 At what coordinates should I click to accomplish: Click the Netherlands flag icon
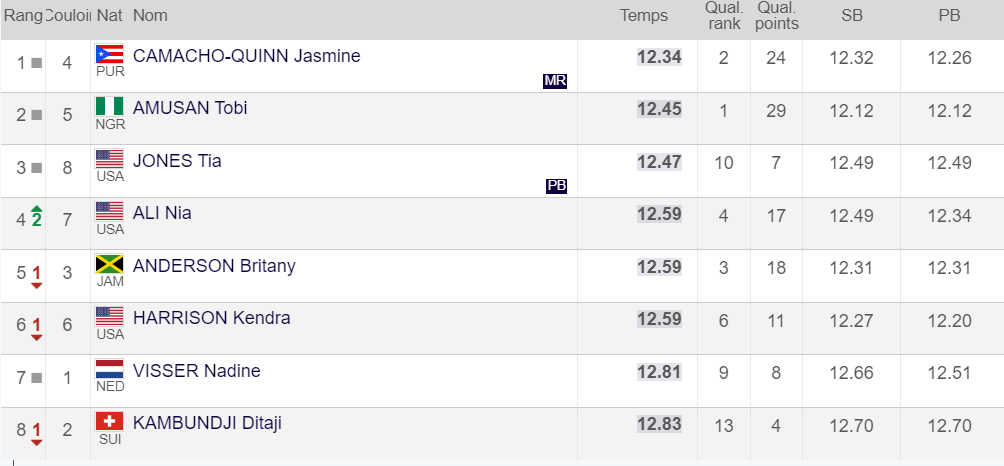pos(109,369)
